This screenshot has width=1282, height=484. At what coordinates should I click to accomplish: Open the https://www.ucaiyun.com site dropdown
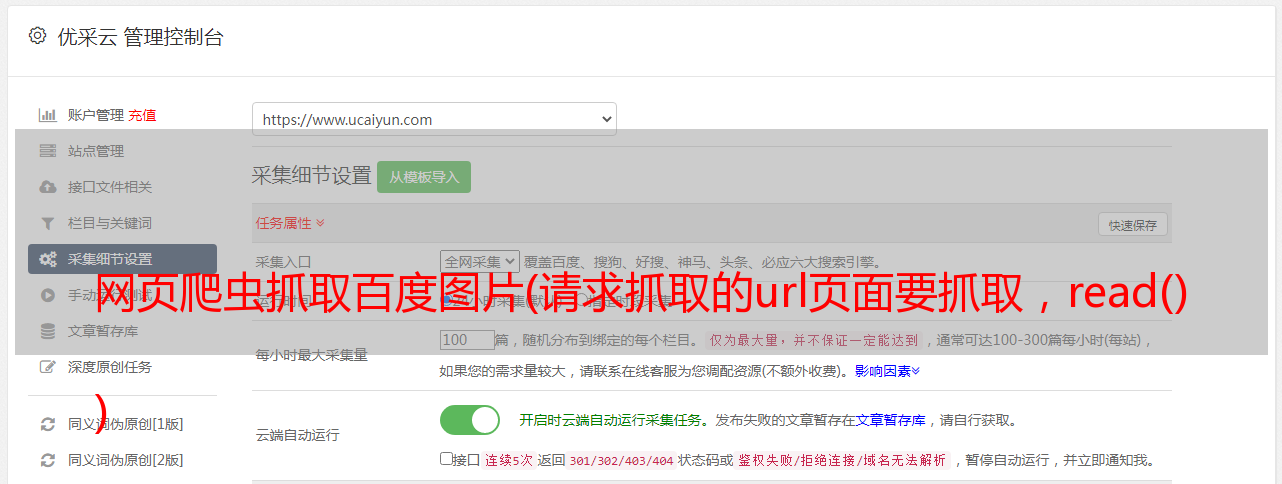[x=434, y=119]
